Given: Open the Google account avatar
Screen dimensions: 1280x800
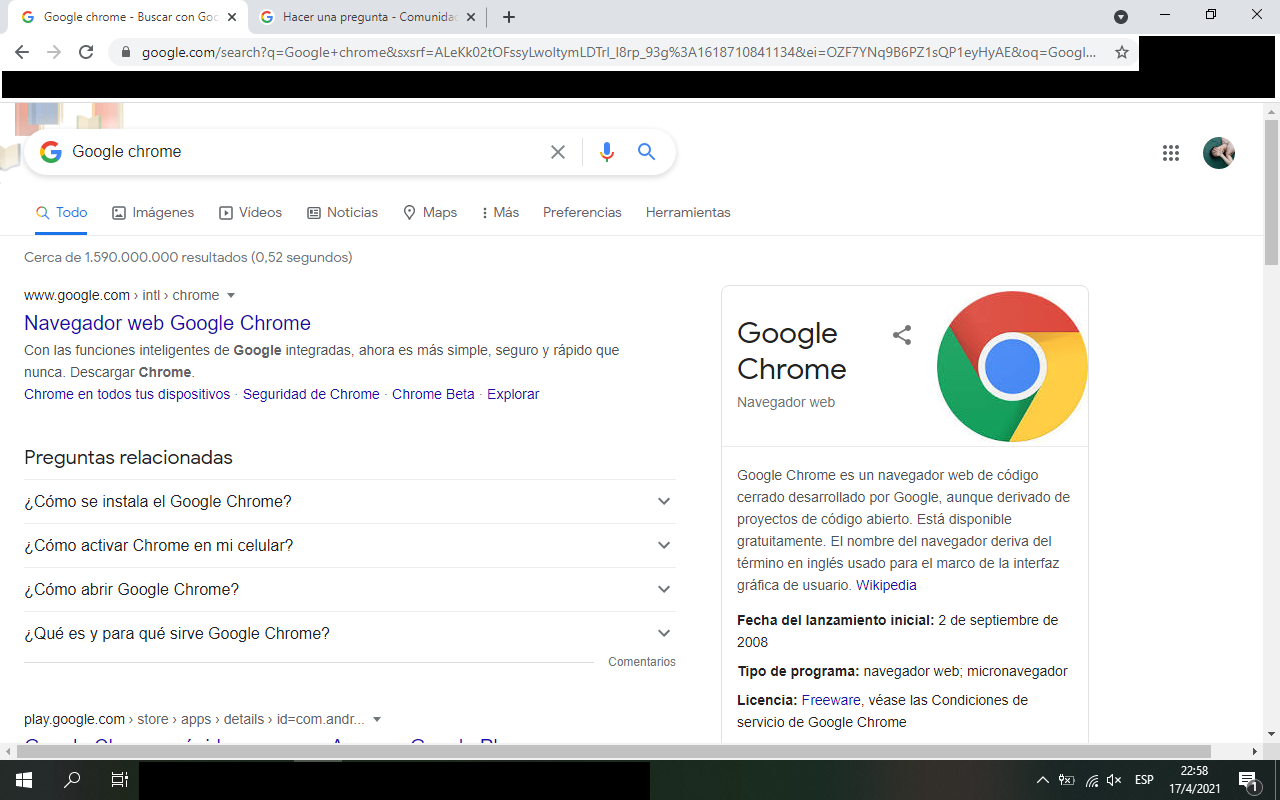Looking at the screenshot, I should click(x=1219, y=153).
